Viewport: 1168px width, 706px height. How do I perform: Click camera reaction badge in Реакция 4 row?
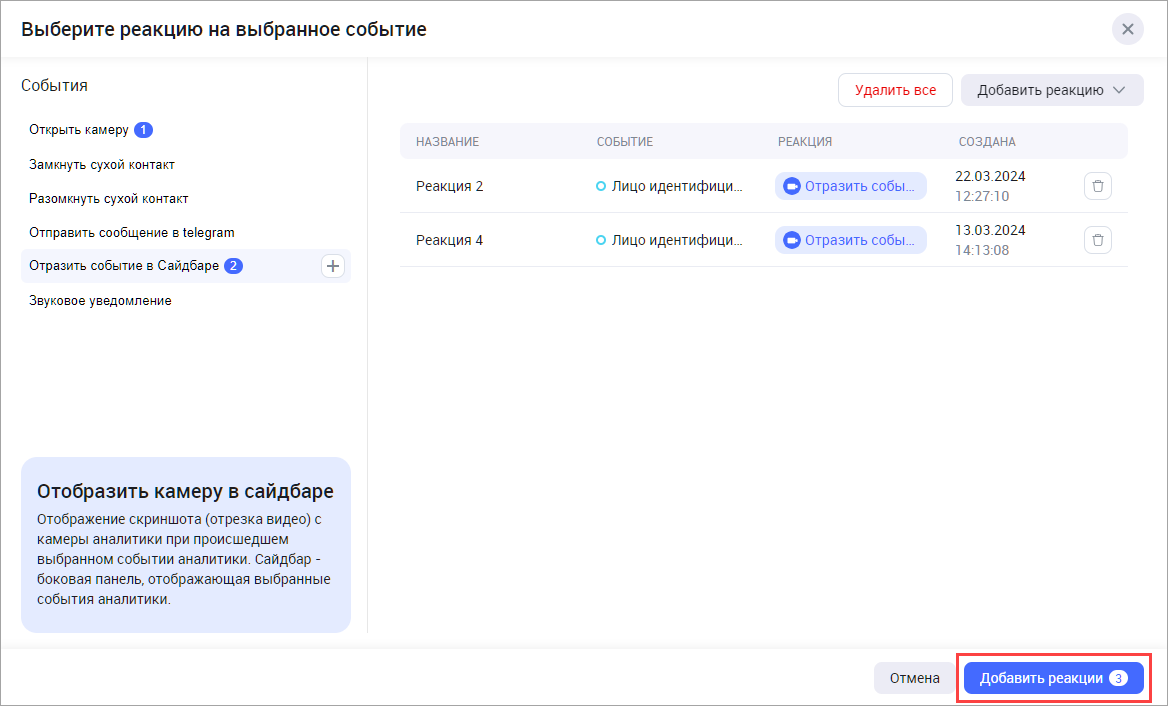click(850, 240)
